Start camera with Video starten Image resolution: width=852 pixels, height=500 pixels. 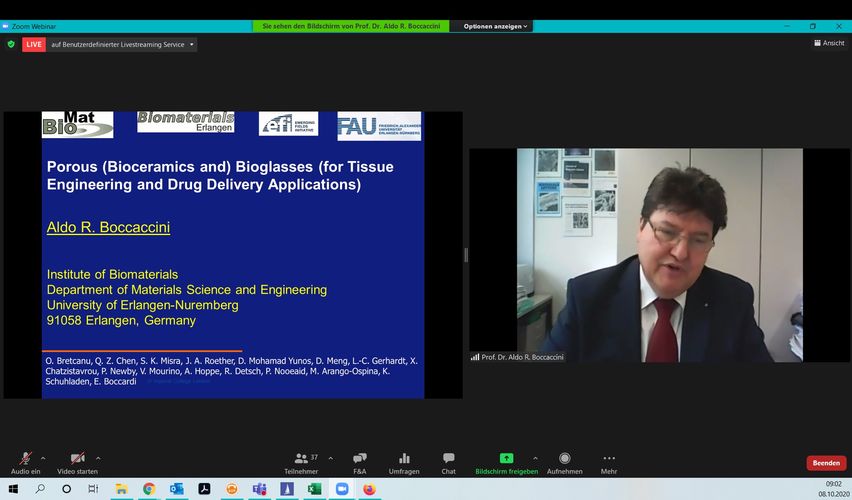pos(77,461)
